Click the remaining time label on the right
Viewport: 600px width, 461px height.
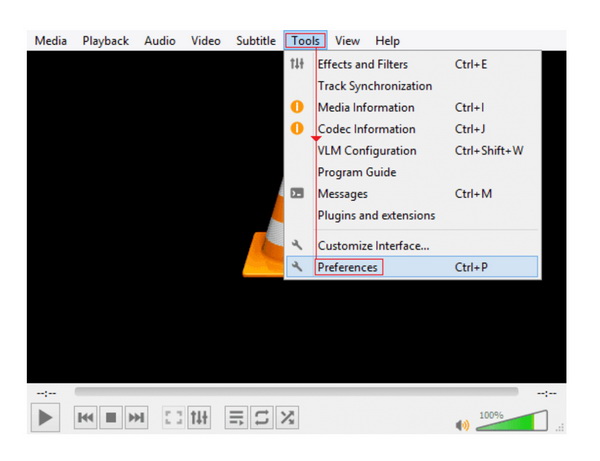coord(547,393)
